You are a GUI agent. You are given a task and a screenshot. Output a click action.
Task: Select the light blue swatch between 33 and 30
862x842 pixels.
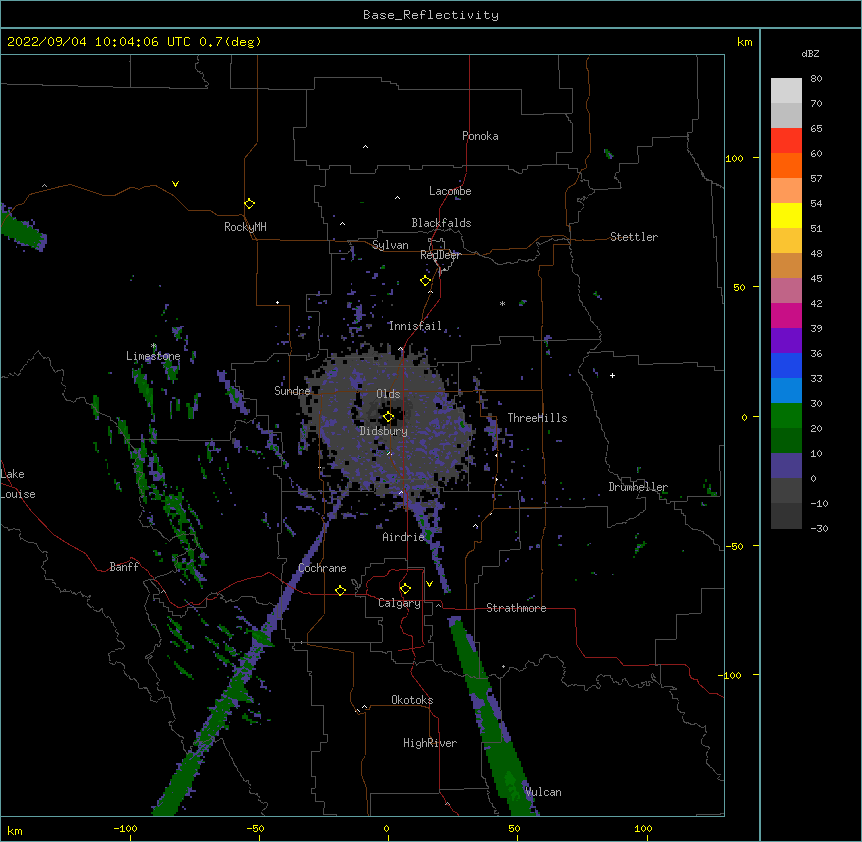[786, 391]
